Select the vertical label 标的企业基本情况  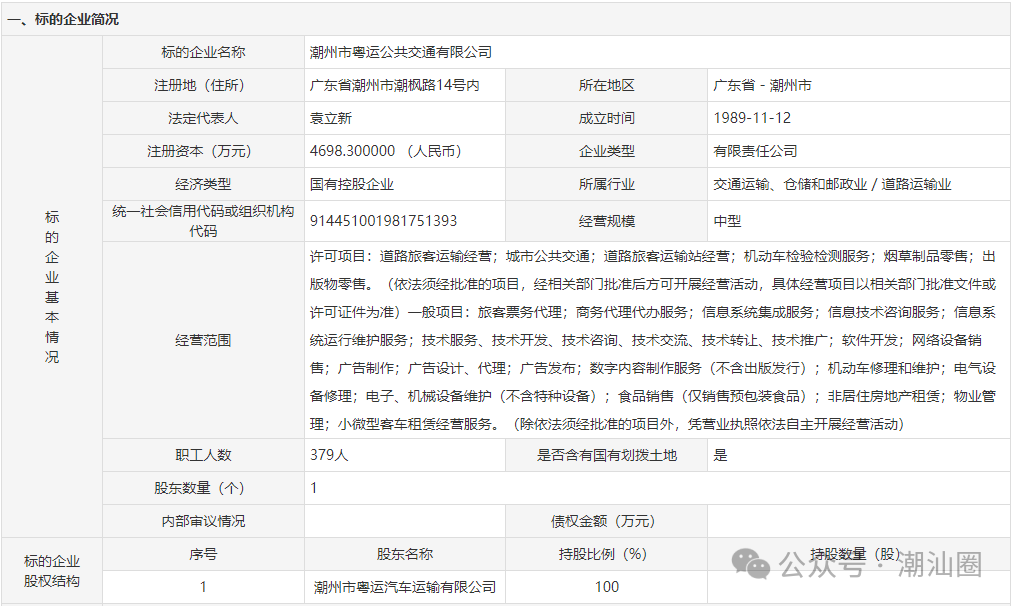tap(52, 286)
